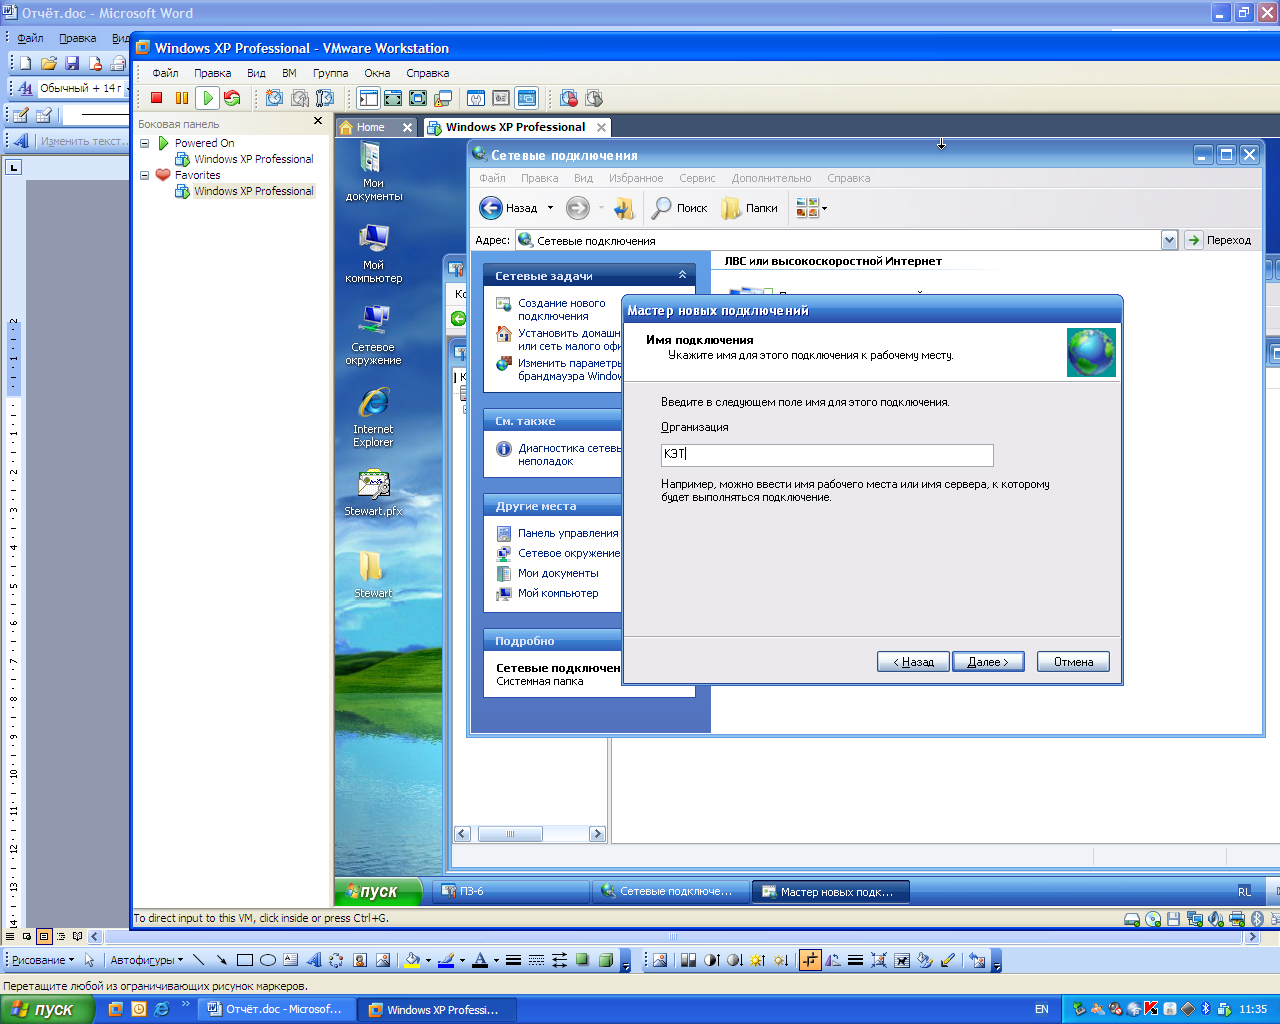Click the Organization connection name input field

[x=827, y=455]
